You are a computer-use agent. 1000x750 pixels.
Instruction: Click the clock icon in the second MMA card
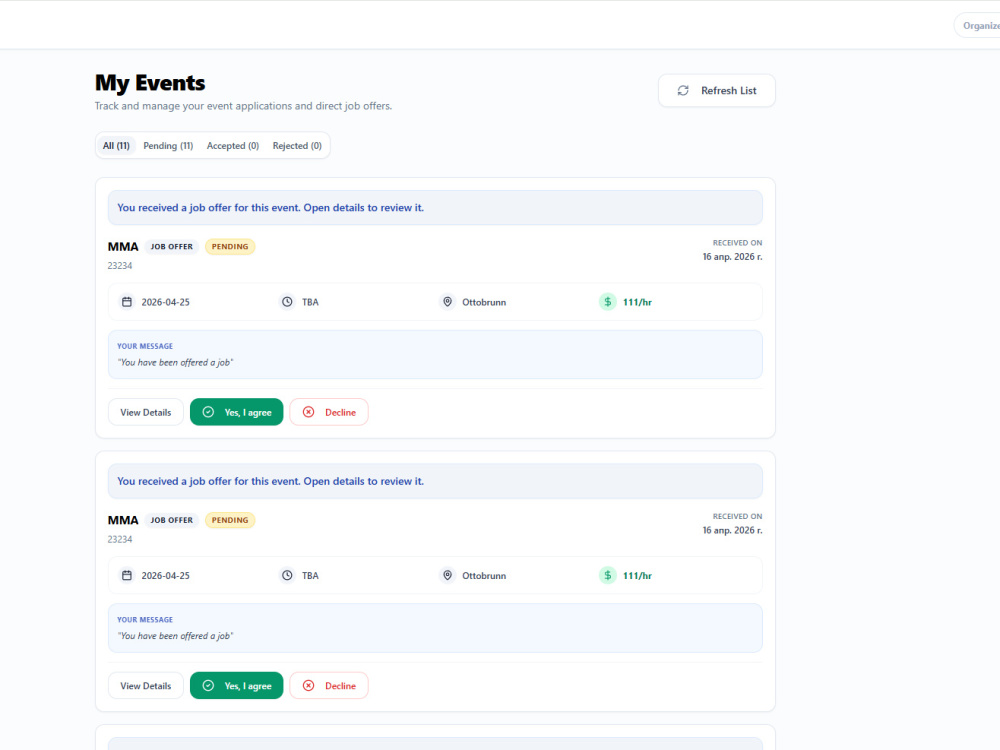(x=288, y=575)
